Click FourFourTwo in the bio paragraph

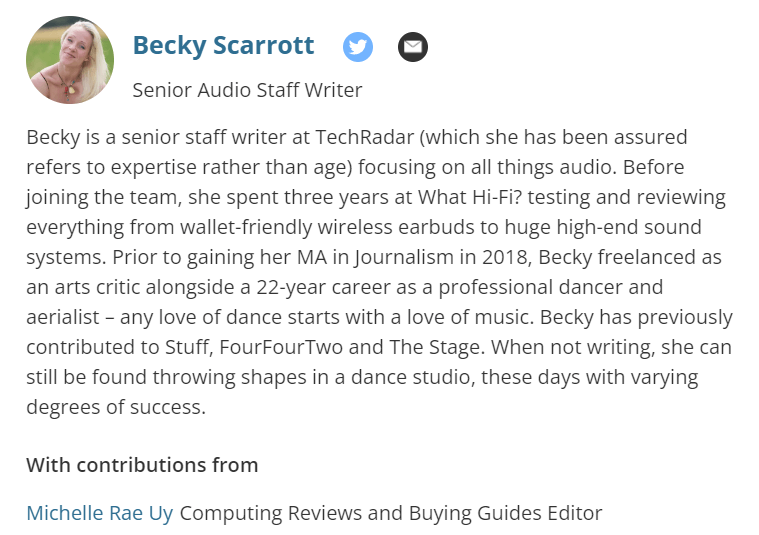[x=281, y=347]
